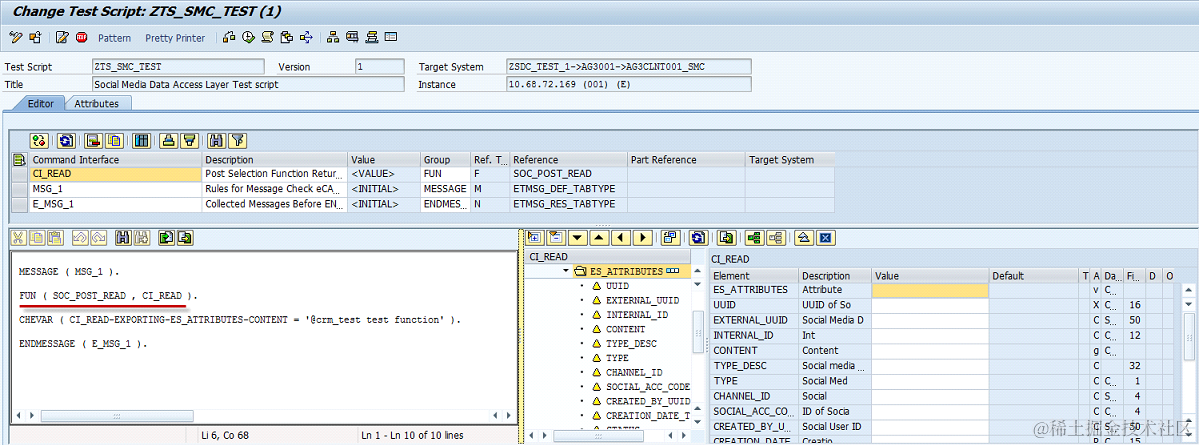Click the CHEVAR code line in the editor
Image resolution: width=1199 pixels, height=445 pixels.
[x=240, y=320]
